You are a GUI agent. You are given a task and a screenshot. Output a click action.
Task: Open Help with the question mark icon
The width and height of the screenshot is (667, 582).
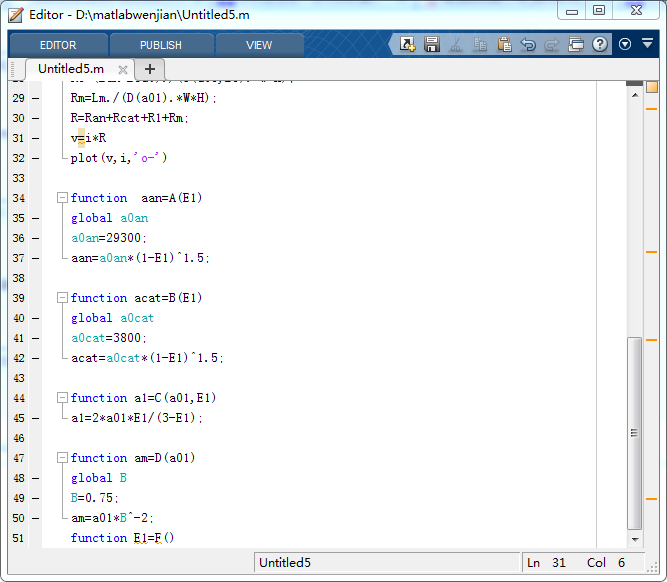click(x=600, y=44)
